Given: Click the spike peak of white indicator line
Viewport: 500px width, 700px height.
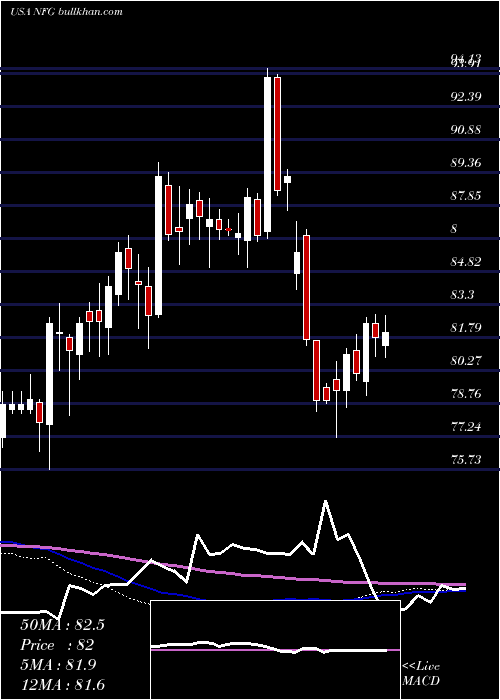Looking at the screenshot, I should coord(325,501).
